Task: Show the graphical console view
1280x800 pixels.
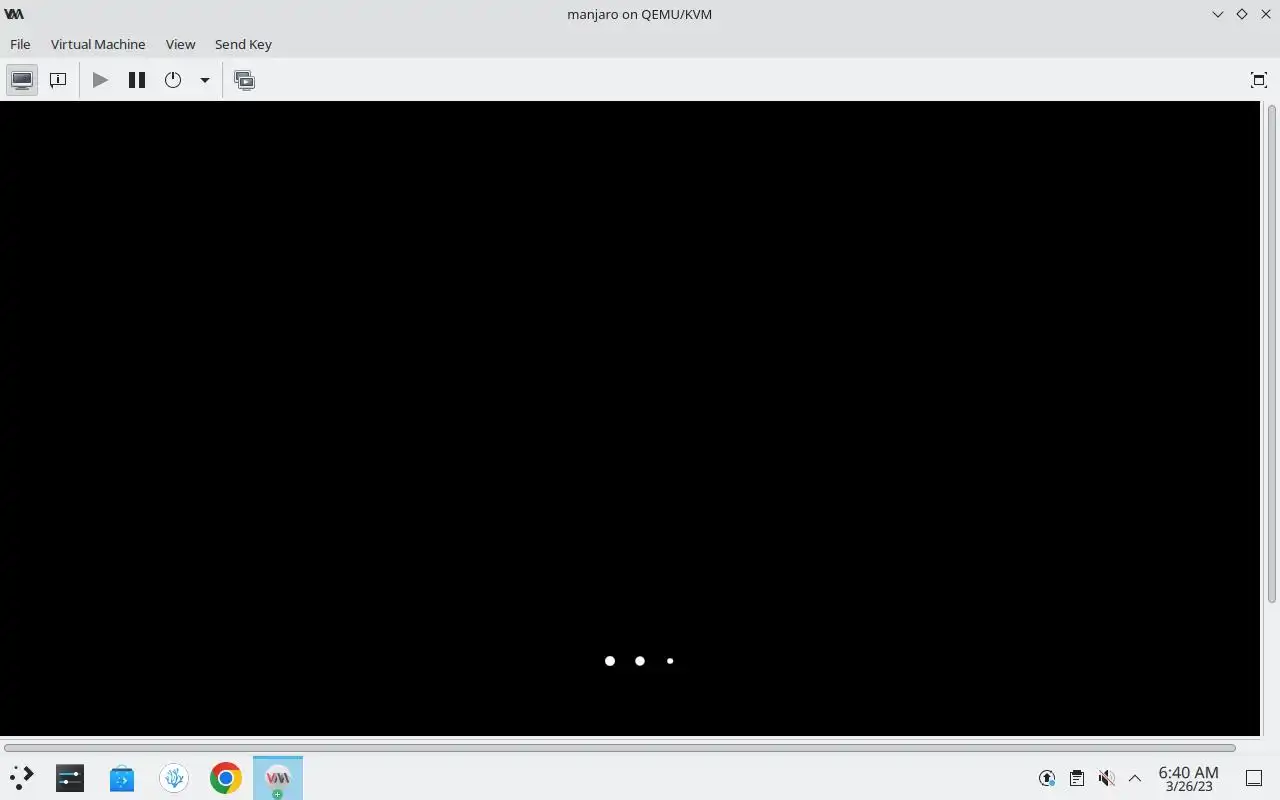Action: click(x=22, y=80)
